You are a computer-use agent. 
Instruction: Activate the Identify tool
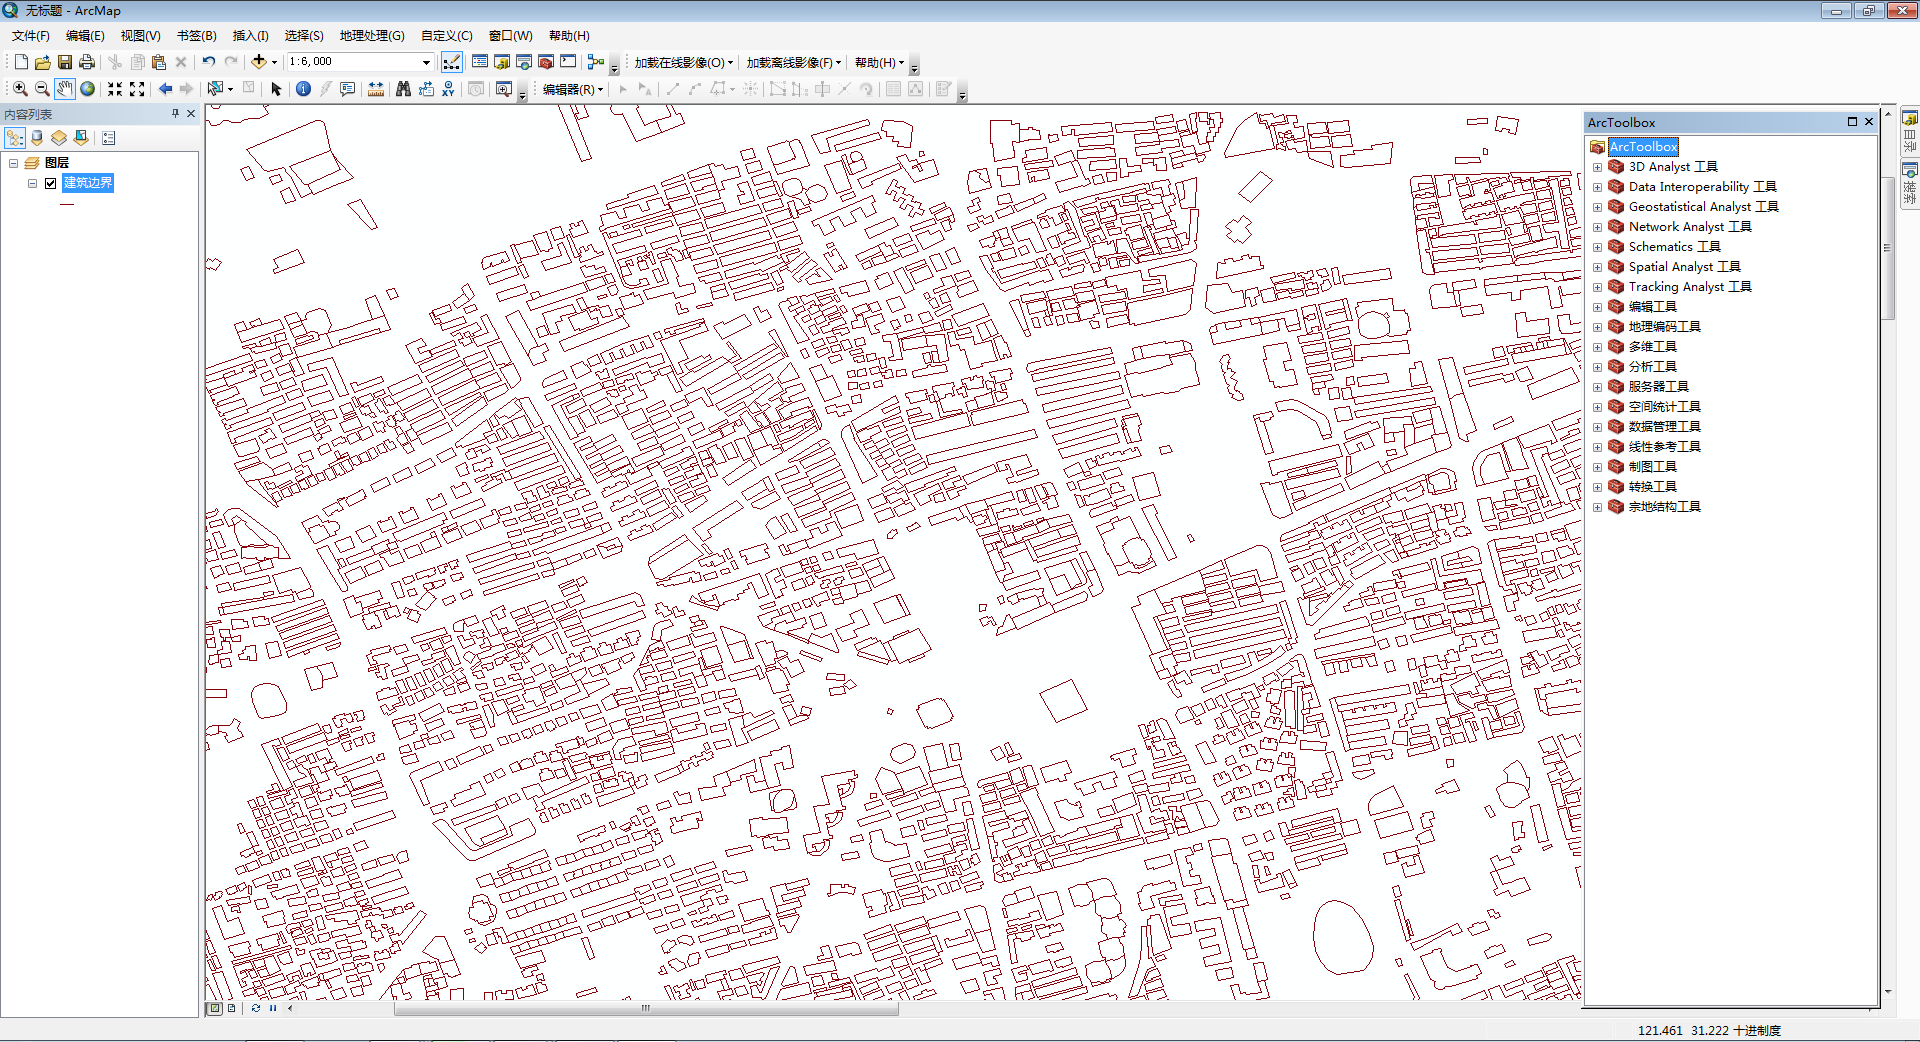click(x=303, y=89)
